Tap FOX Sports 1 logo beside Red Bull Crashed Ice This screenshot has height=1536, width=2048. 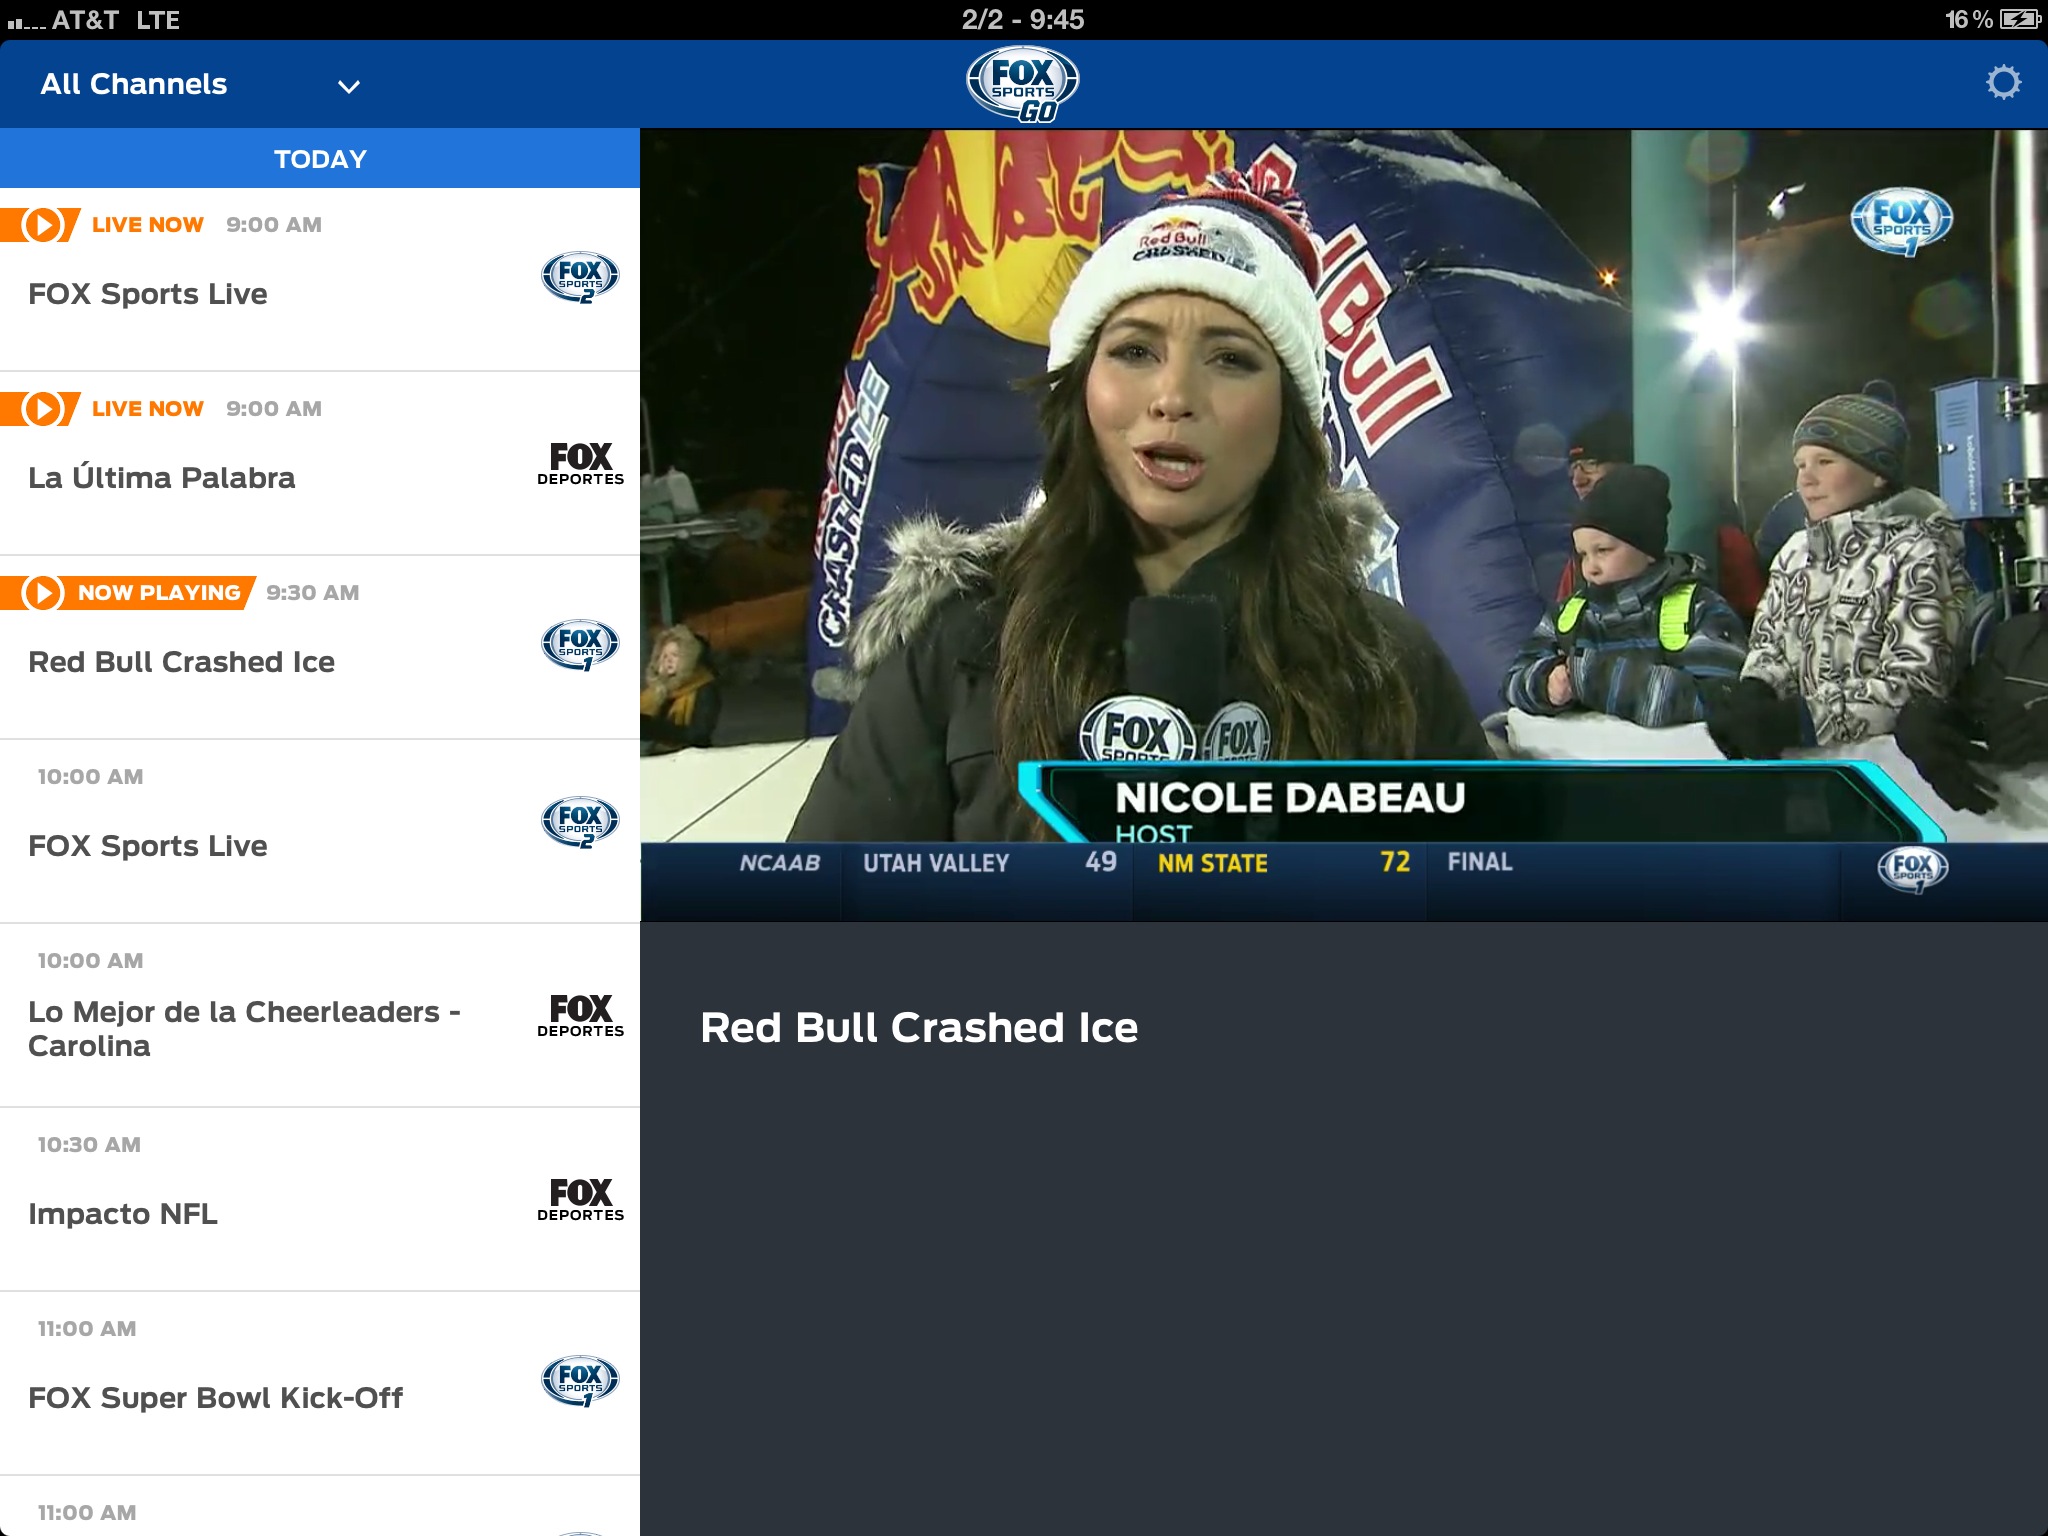tap(580, 646)
